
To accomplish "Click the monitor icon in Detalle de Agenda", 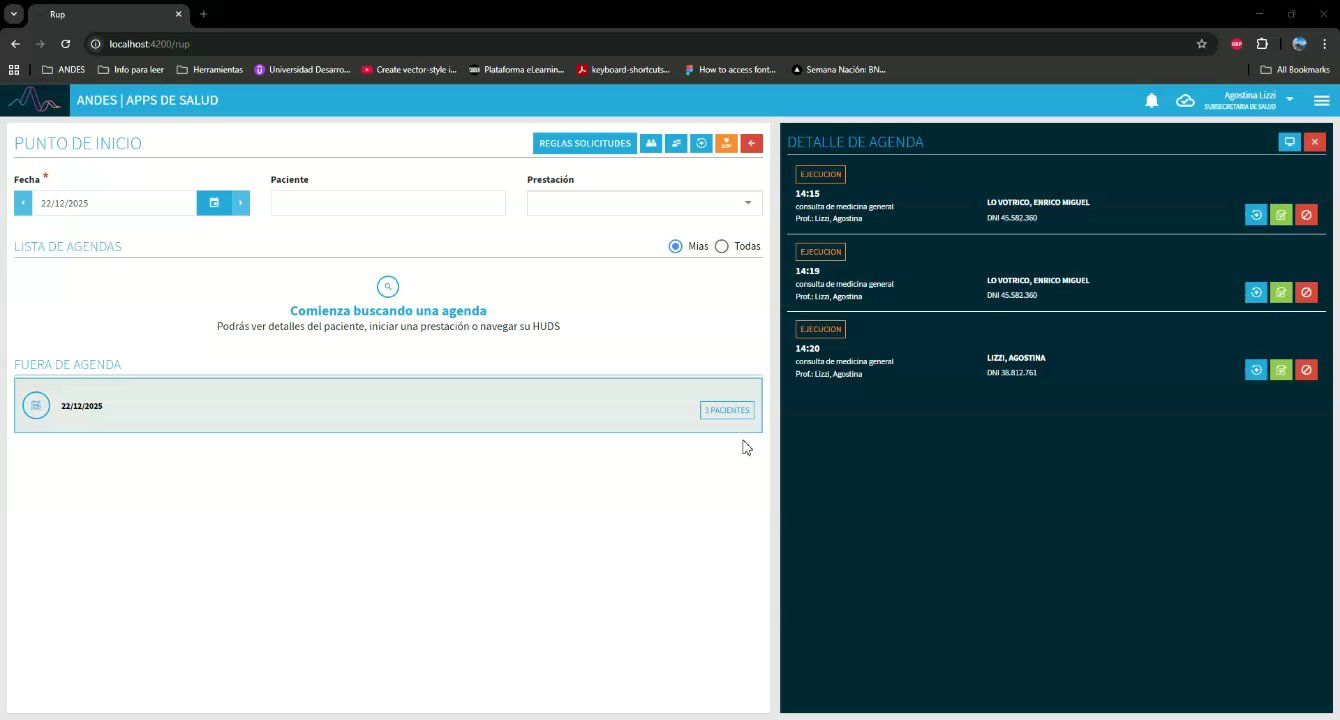I will click(1290, 142).
